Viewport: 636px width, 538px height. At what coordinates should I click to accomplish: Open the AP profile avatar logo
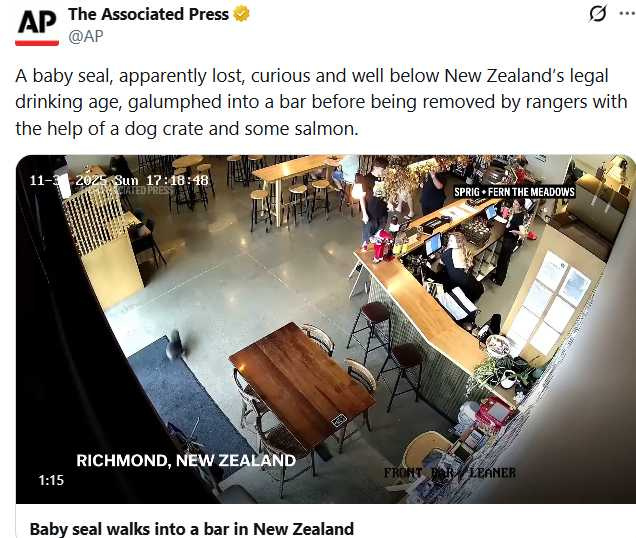click(37, 27)
